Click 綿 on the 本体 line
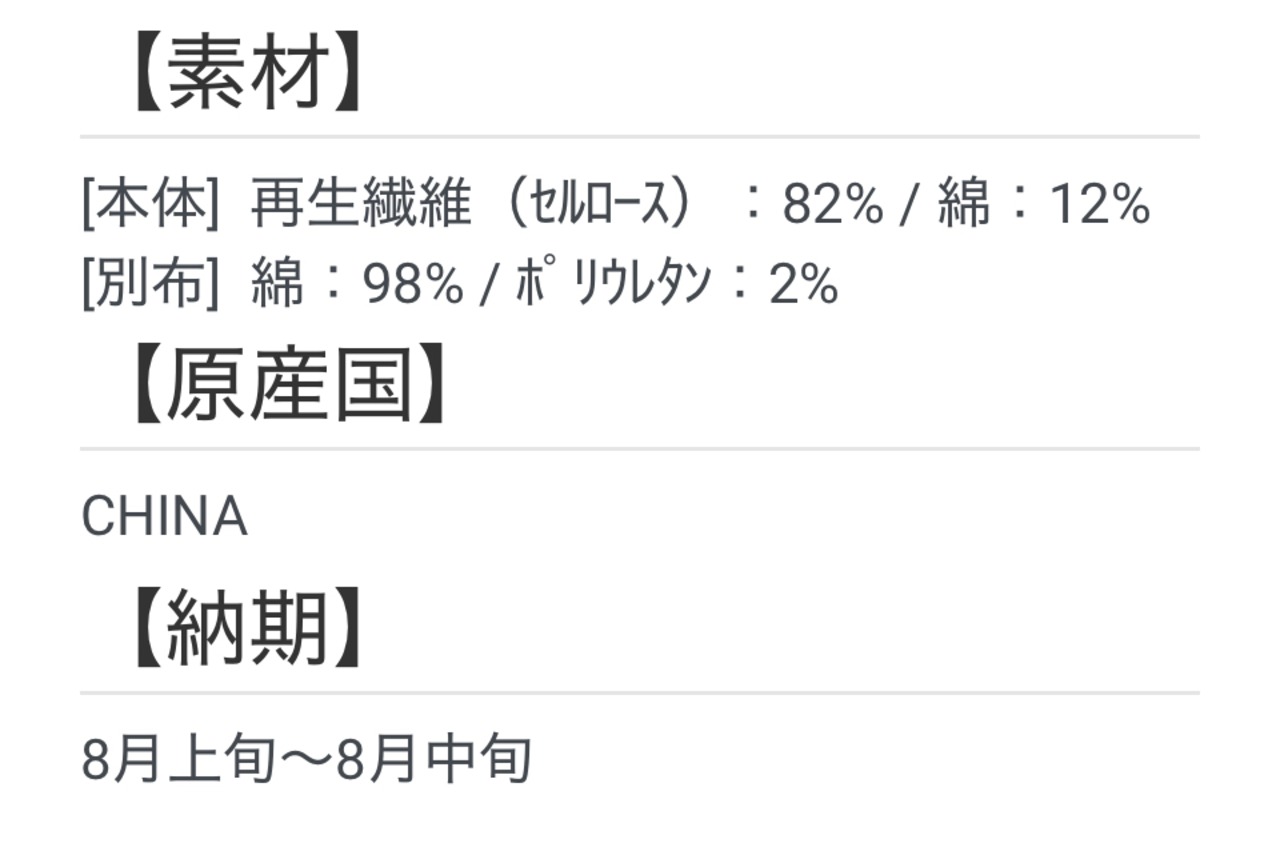 click(964, 204)
